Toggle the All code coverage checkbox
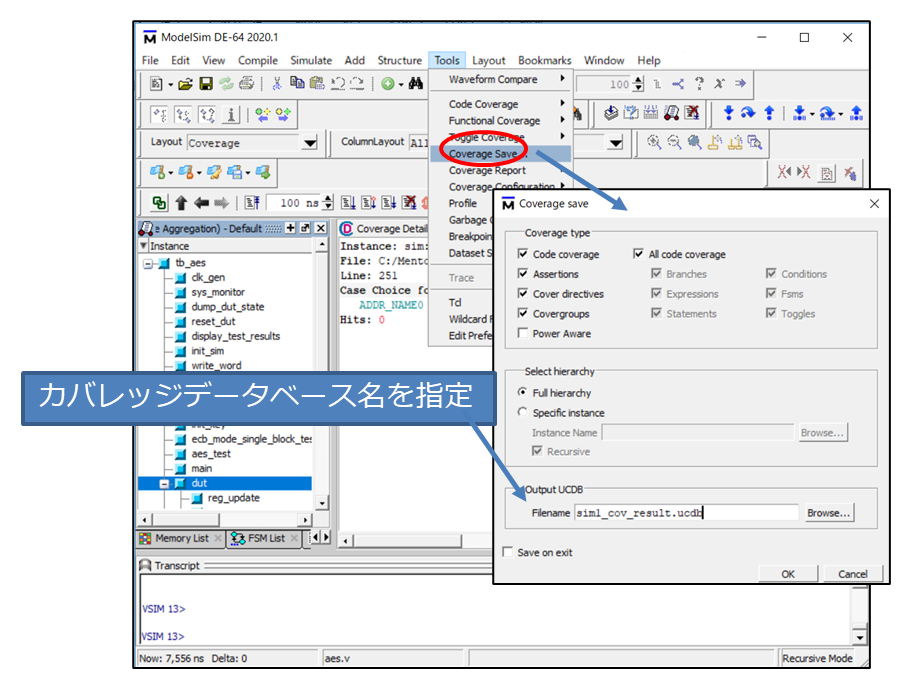This screenshot has width=911, height=689. pyautogui.click(x=639, y=254)
